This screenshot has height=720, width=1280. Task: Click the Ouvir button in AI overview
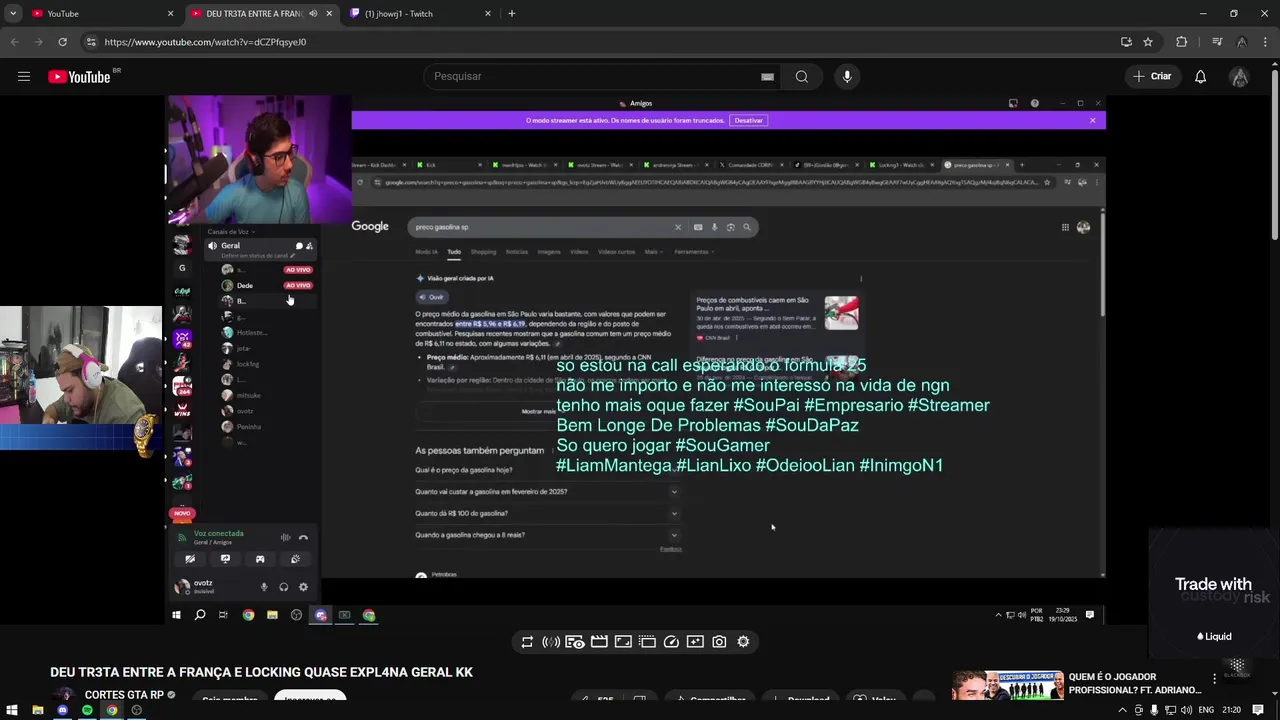point(432,297)
